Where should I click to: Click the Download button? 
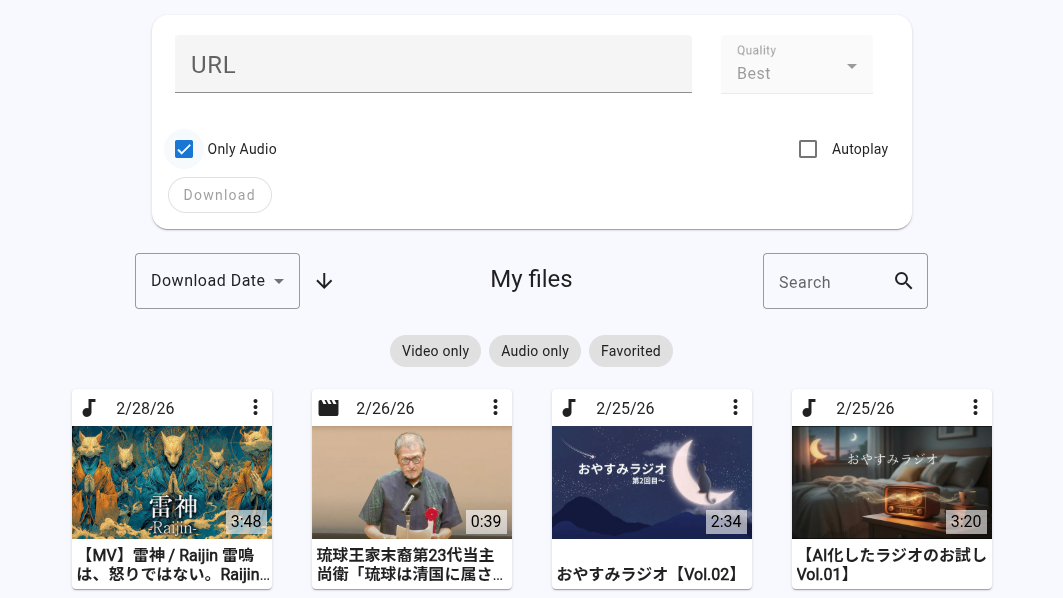coord(220,195)
